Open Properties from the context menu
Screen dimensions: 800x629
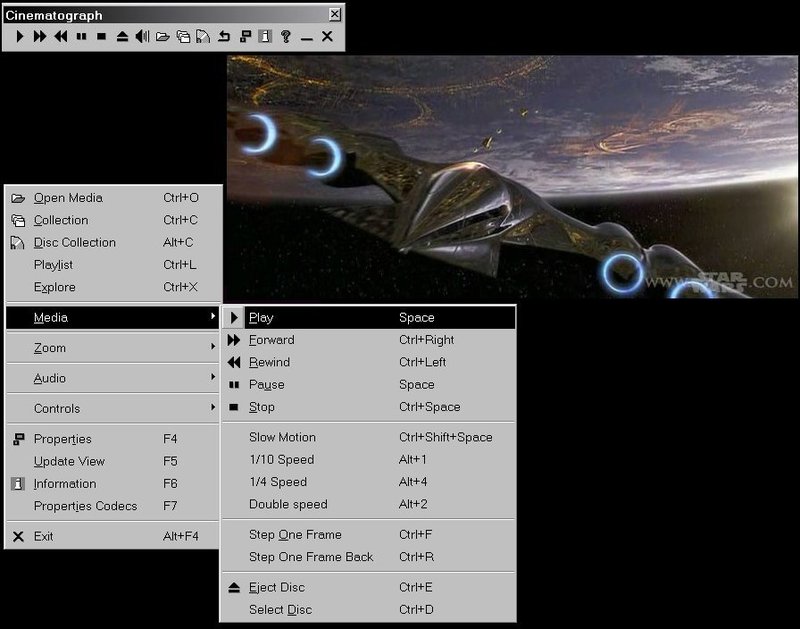click(113, 439)
